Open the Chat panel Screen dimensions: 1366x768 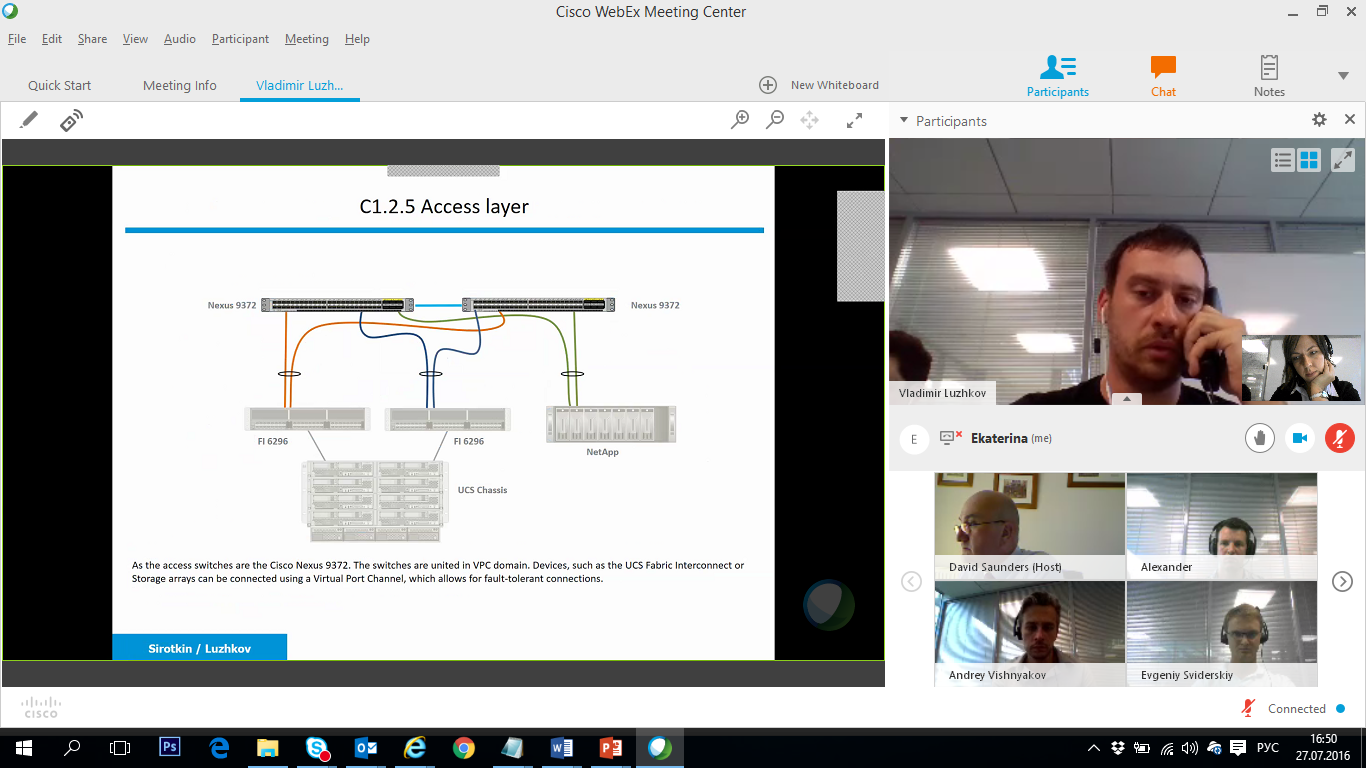[x=1163, y=76]
